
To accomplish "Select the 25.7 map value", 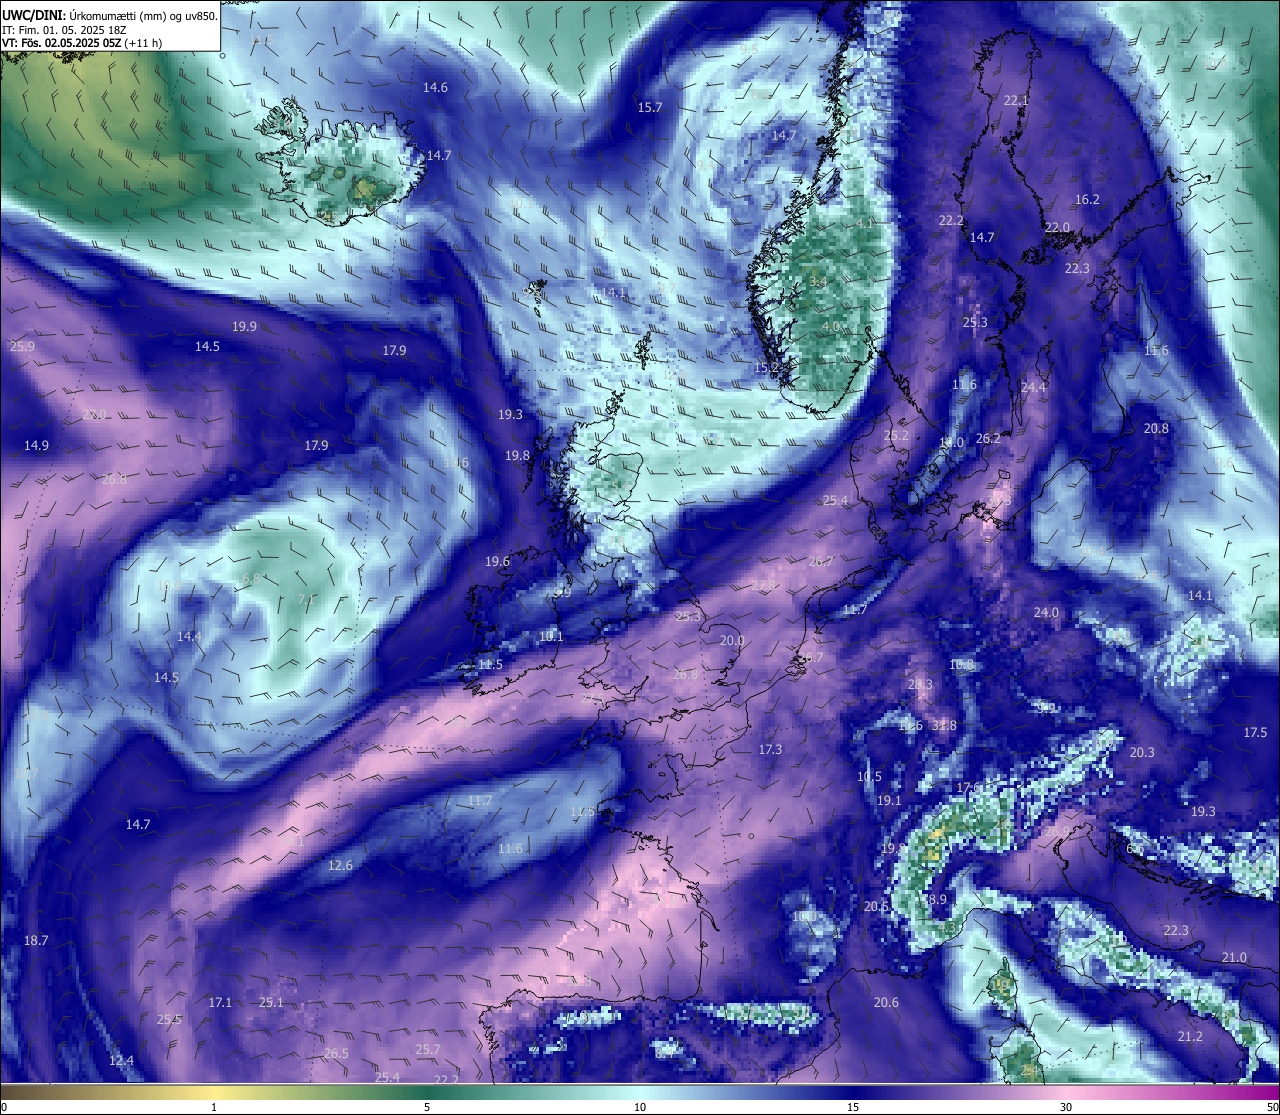I will [x=427, y=1049].
